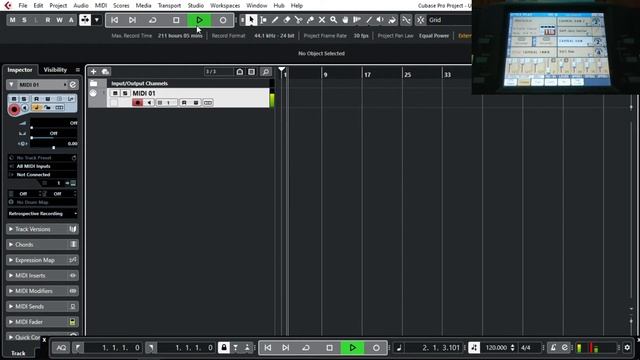
Task: Expand Track Versions section
Action: (x=42, y=229)
